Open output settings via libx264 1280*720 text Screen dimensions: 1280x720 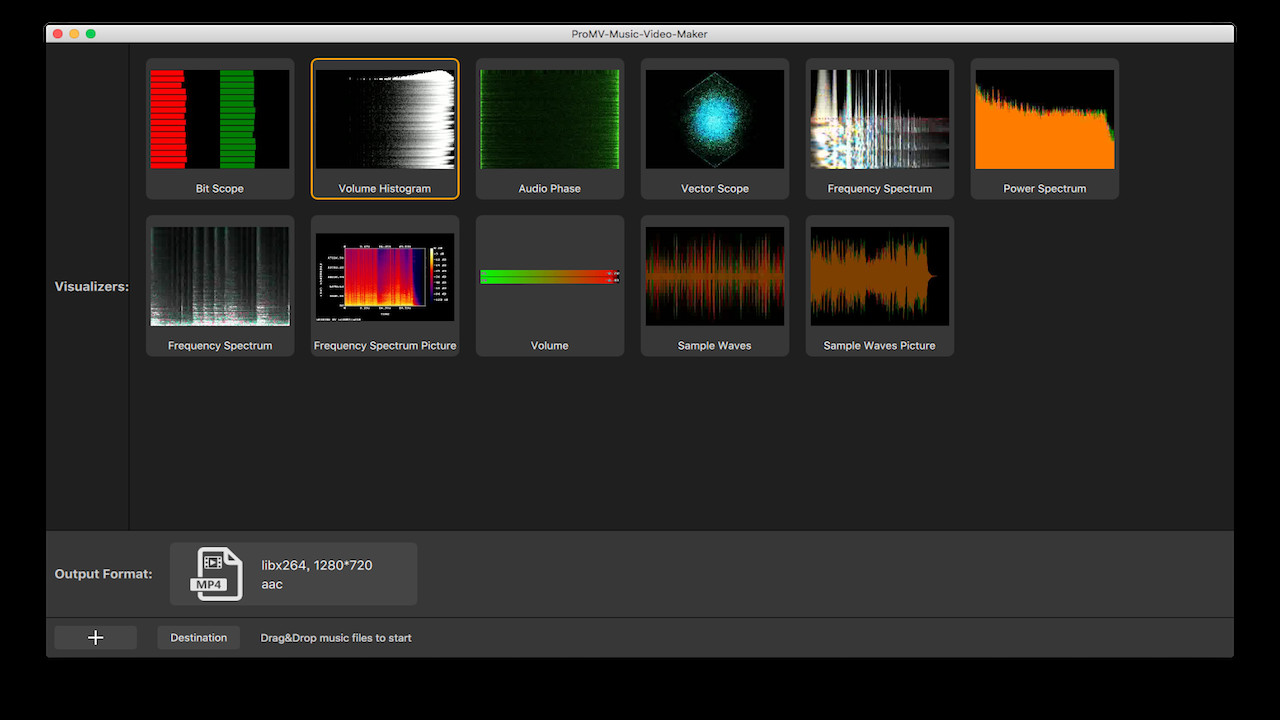point(317,565)
